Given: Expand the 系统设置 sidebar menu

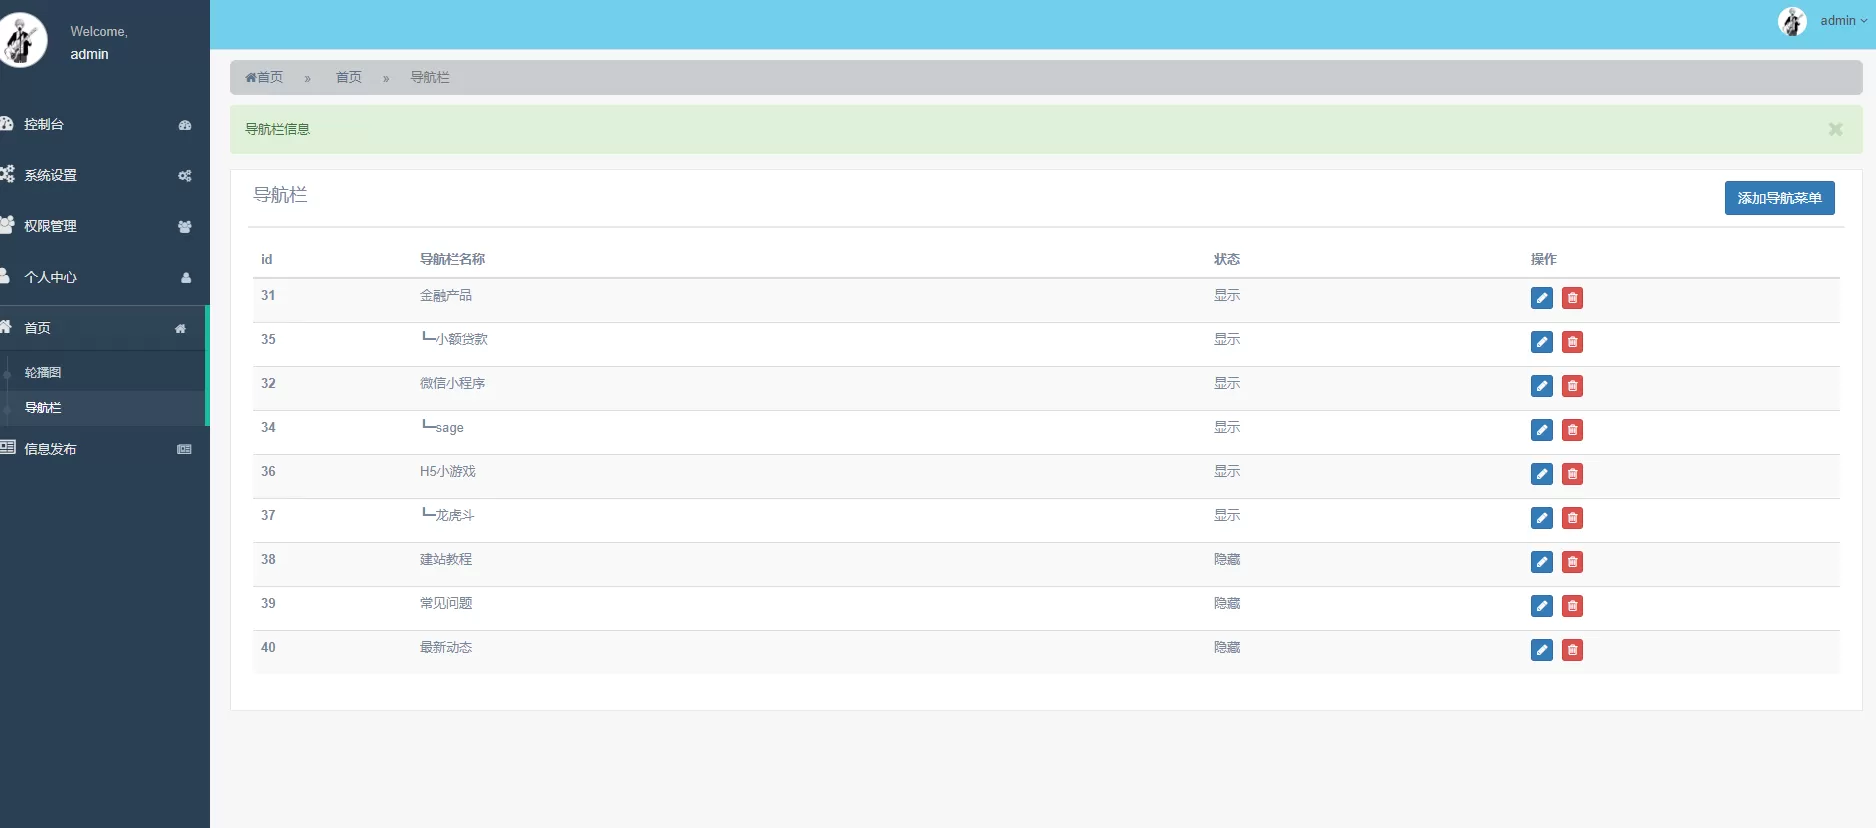Looking at the screenshot, I should (95, 175).
